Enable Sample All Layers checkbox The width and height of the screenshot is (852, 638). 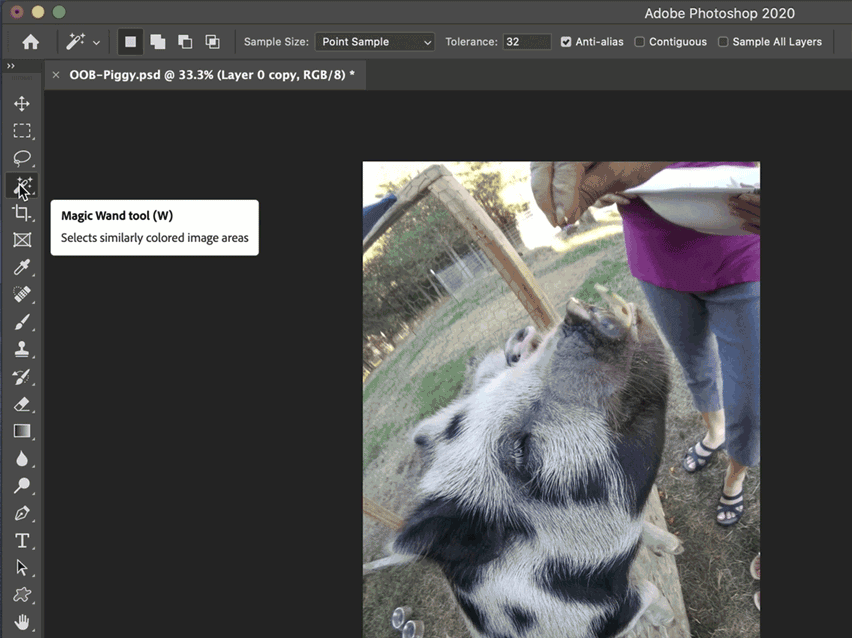[x=723, y=42]
